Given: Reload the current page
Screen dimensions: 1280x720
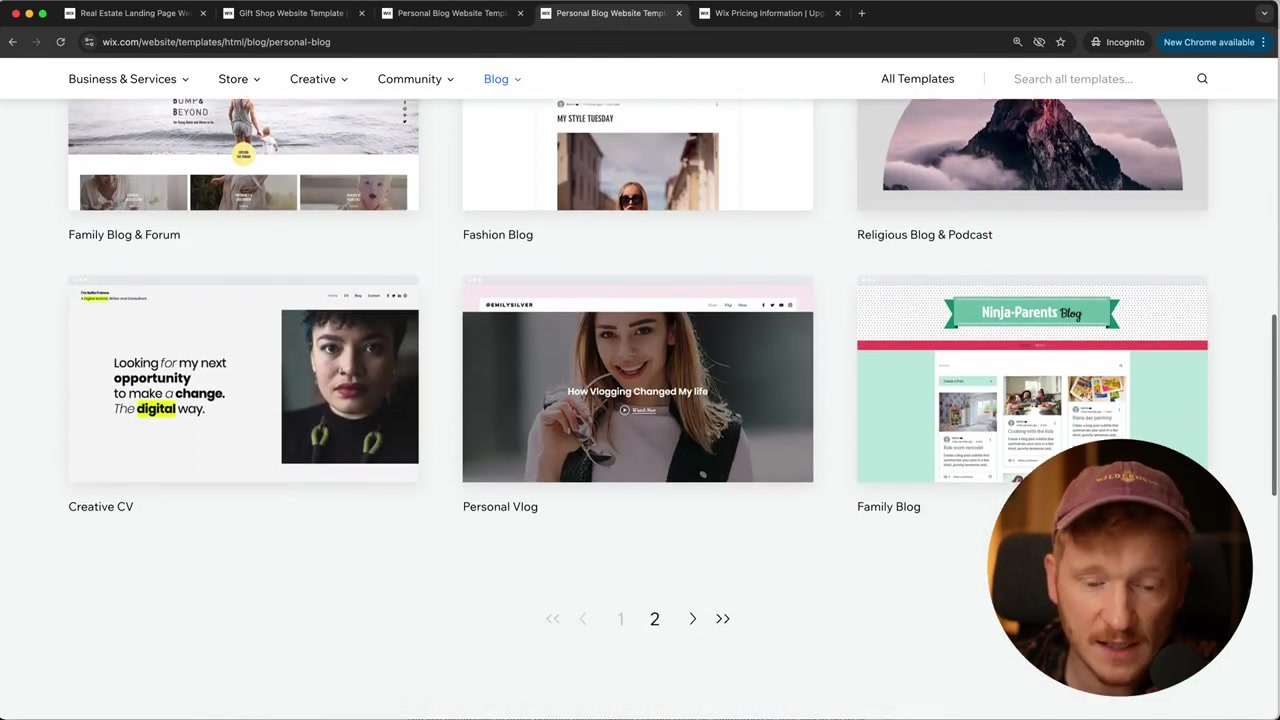Looking at the screenshot, I should pyautogui.click(x=60, y=42).
